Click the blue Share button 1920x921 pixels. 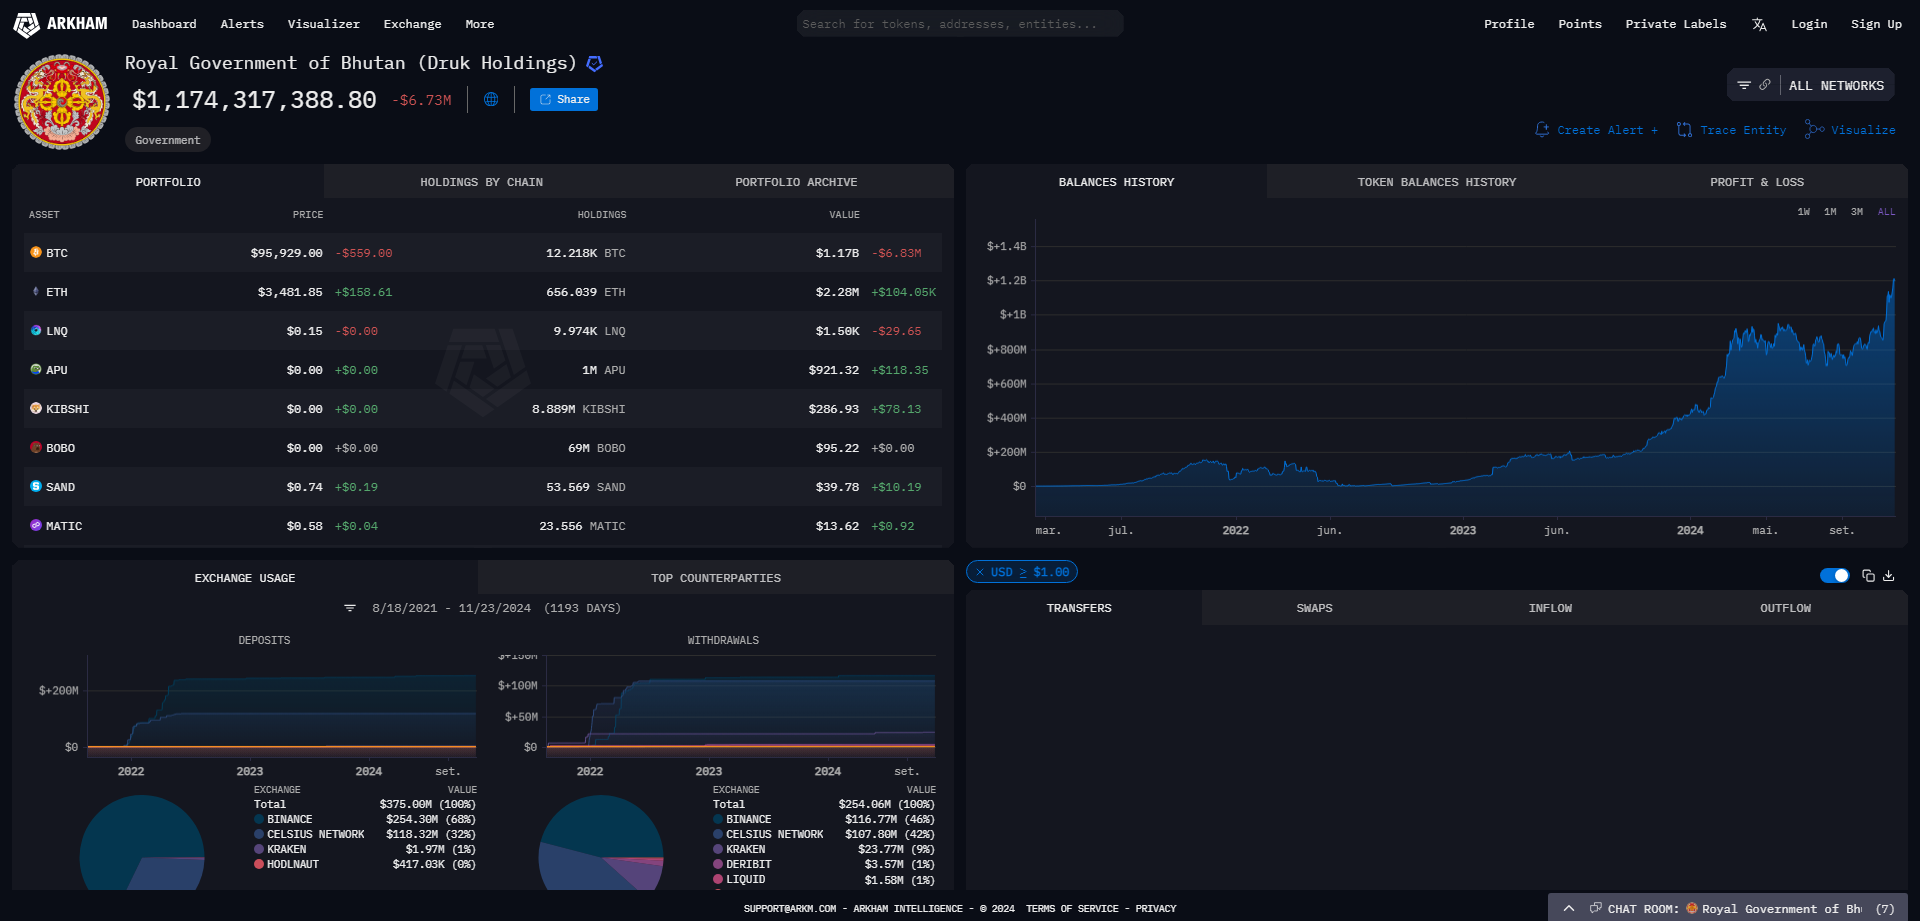point(564,99)
